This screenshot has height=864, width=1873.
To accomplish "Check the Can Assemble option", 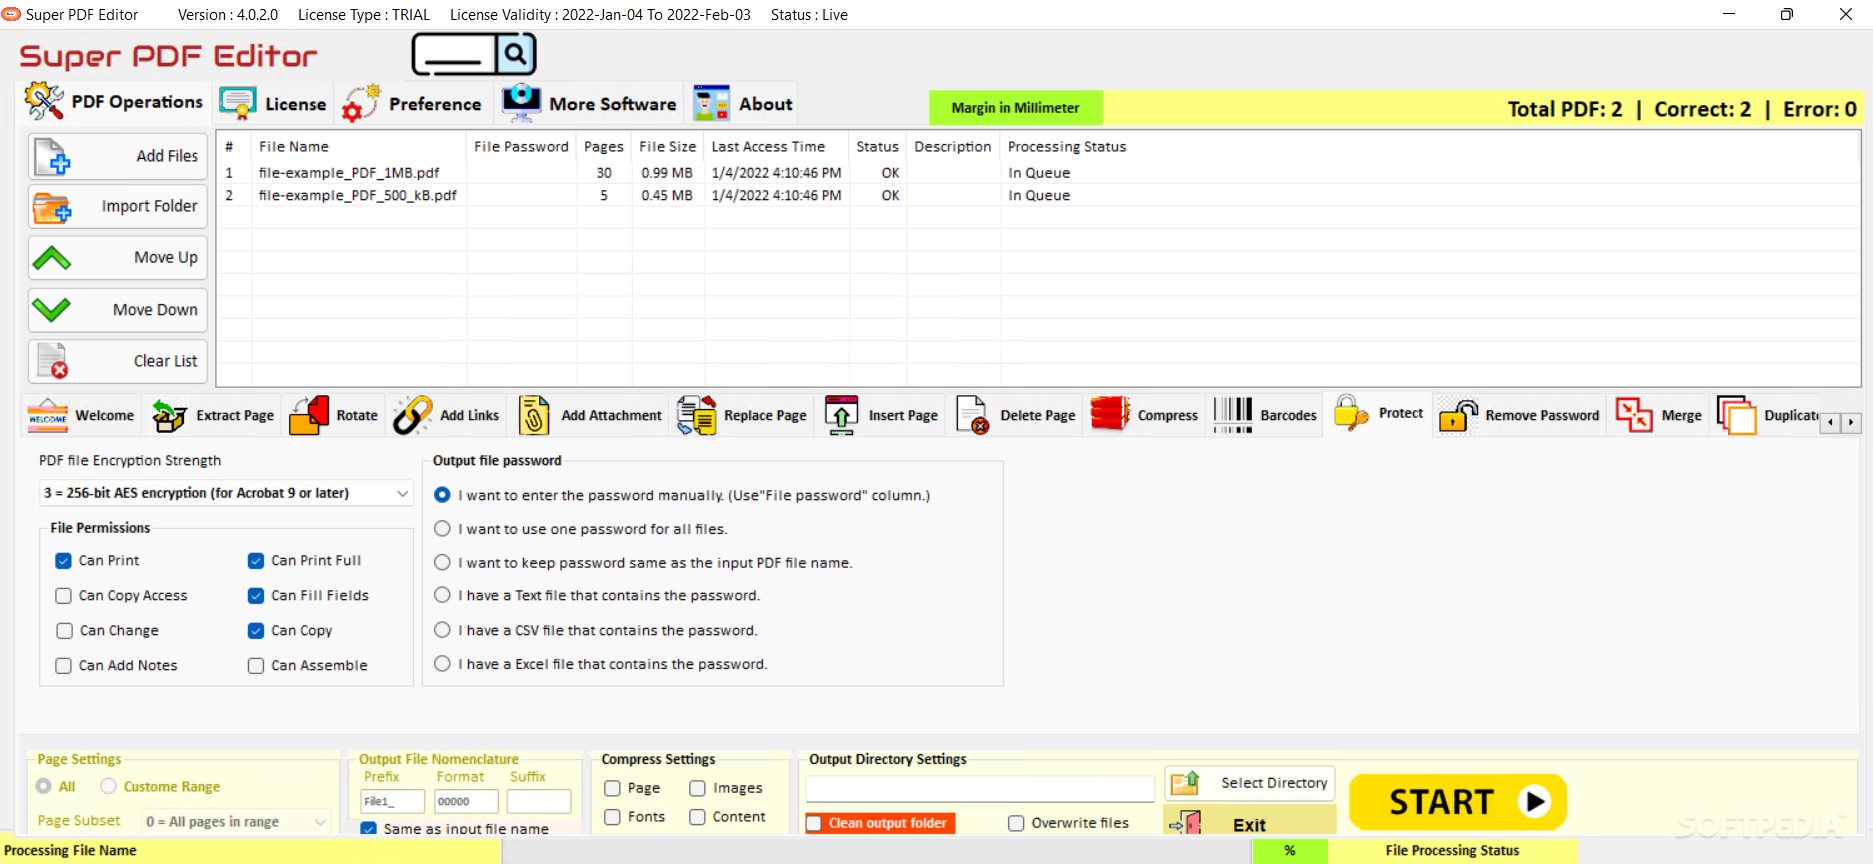I will click(x=256, y=666).
